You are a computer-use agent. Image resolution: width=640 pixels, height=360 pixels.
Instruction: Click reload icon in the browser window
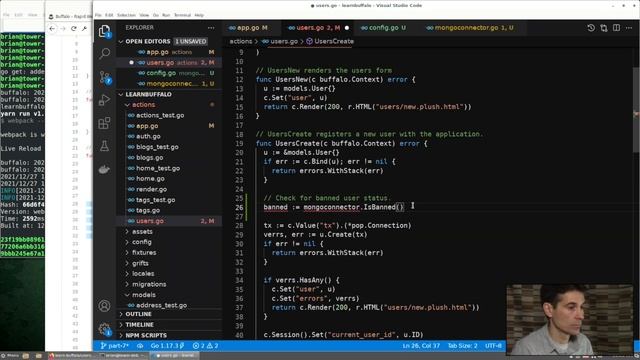pos(73,29)
